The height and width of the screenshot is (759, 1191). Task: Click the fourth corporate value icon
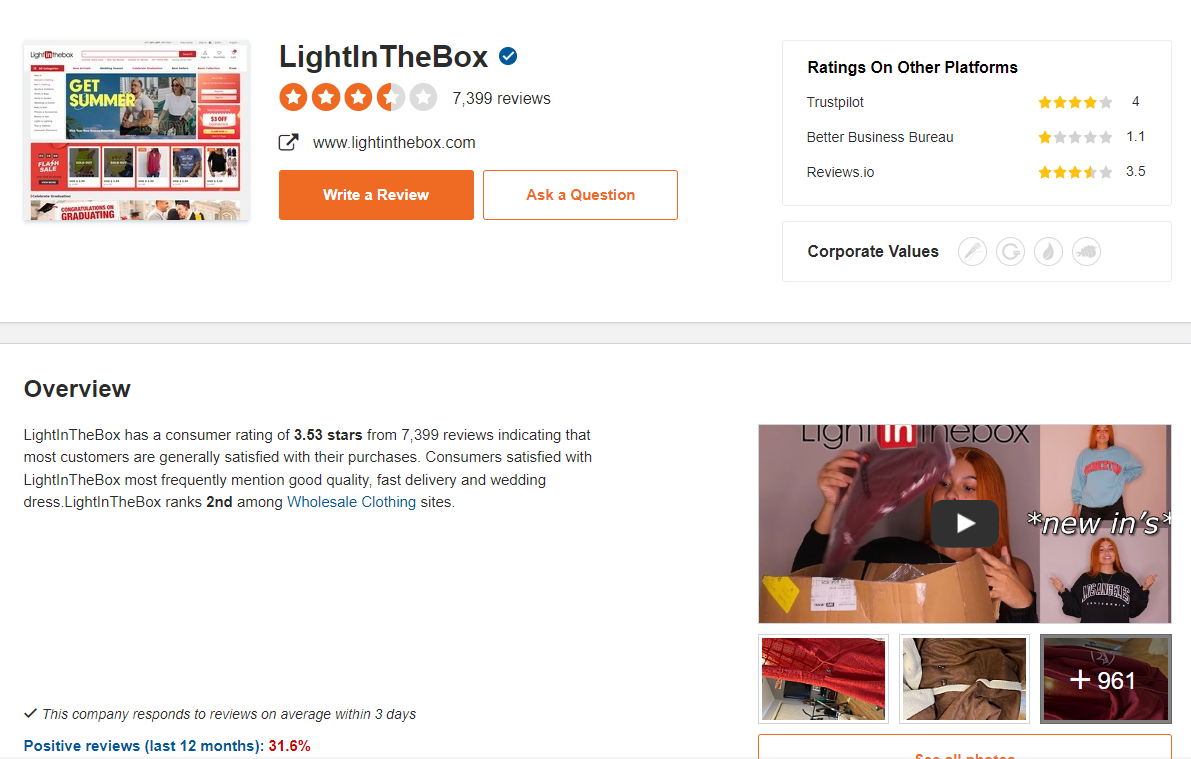click(x=1086, y=251)
